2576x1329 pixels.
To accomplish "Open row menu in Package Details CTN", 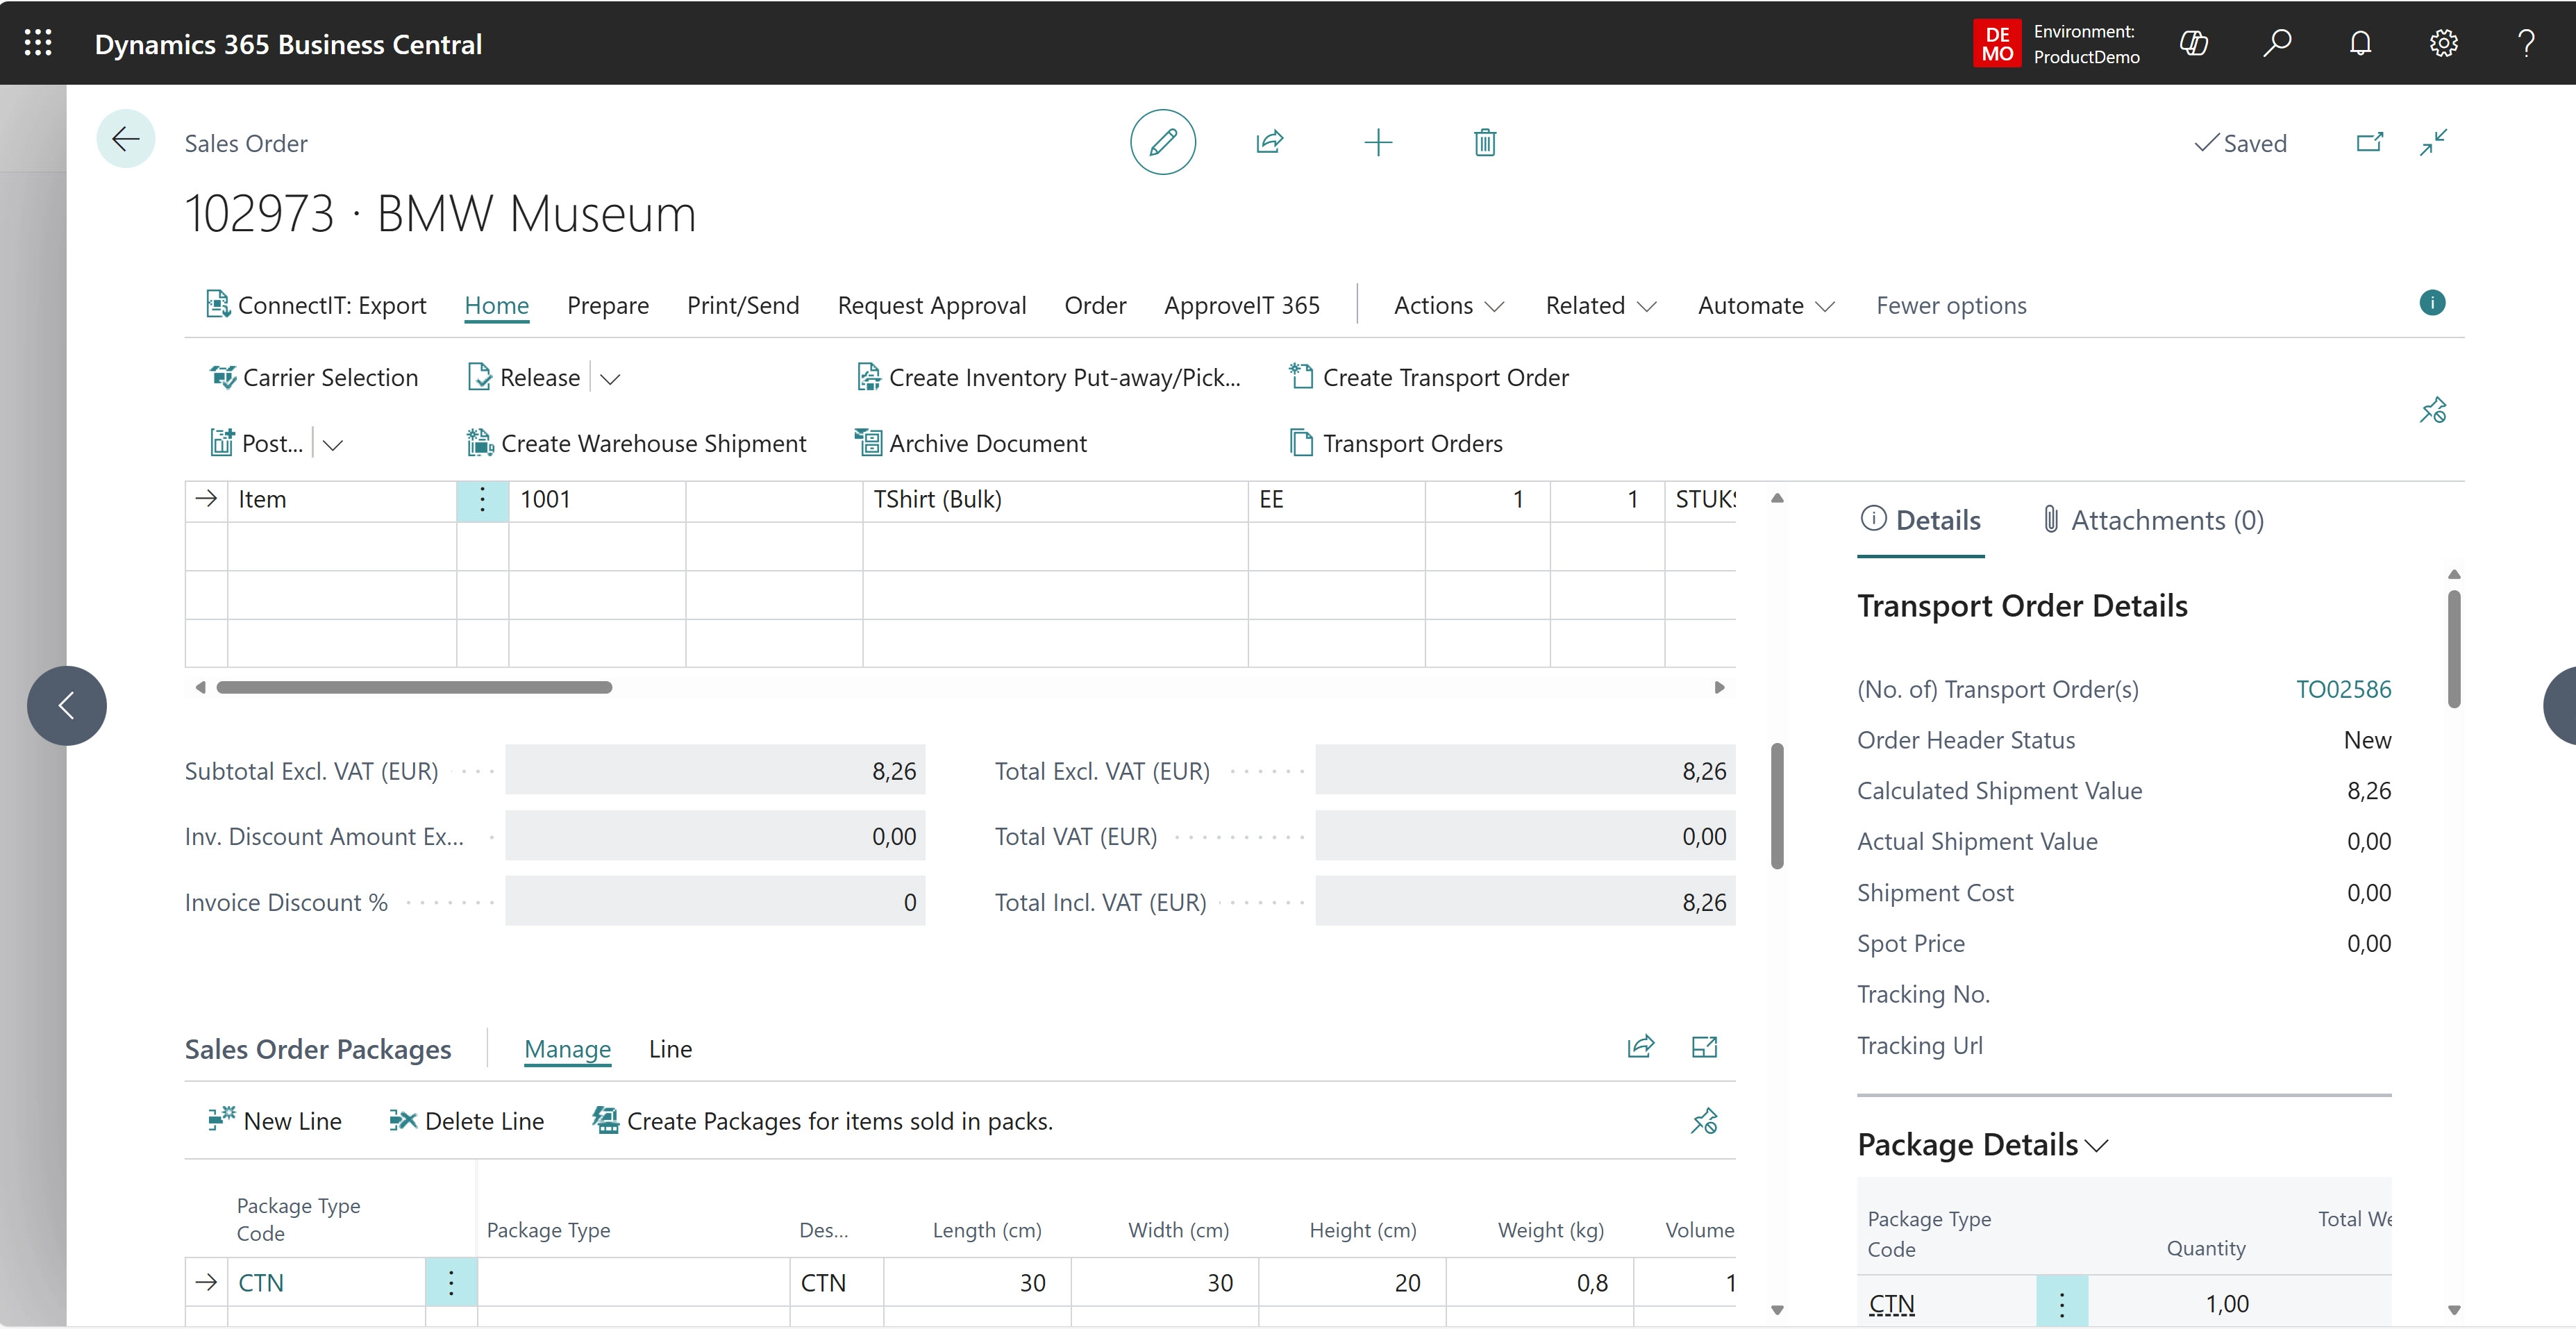I will [2062, 1303].
